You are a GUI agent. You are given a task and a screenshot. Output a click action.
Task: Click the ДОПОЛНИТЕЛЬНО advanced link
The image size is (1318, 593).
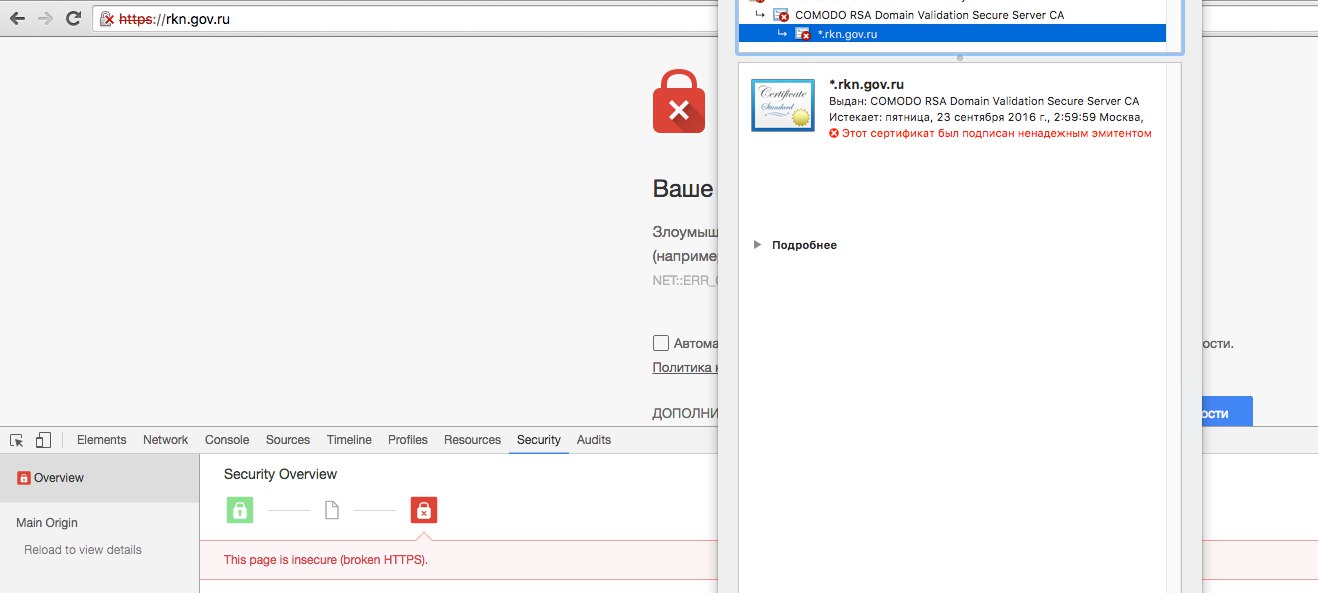pos(685,413)
